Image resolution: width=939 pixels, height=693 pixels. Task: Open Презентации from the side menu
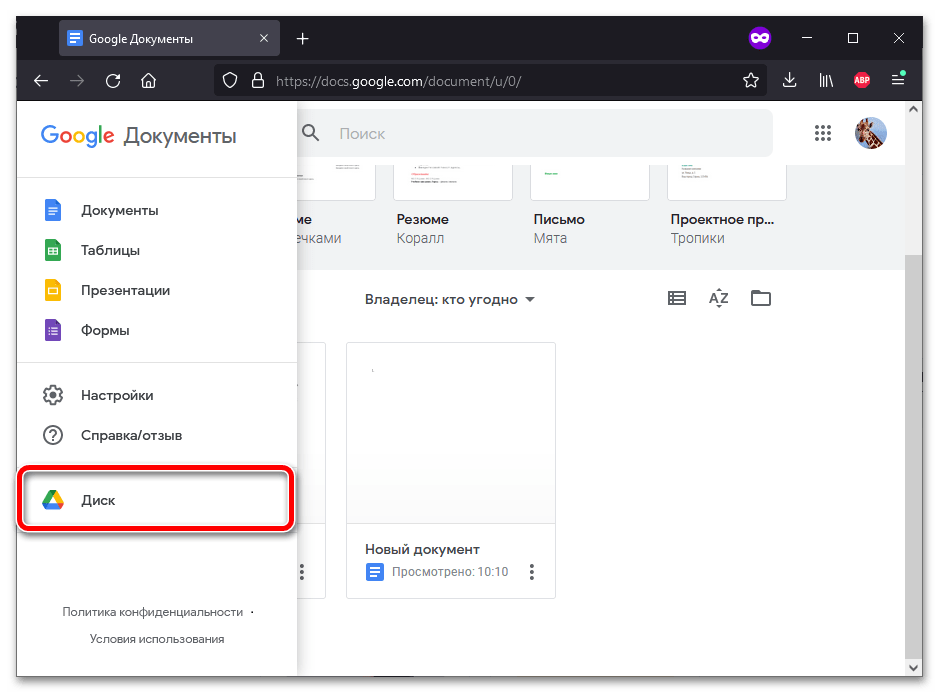coord(125,290)
